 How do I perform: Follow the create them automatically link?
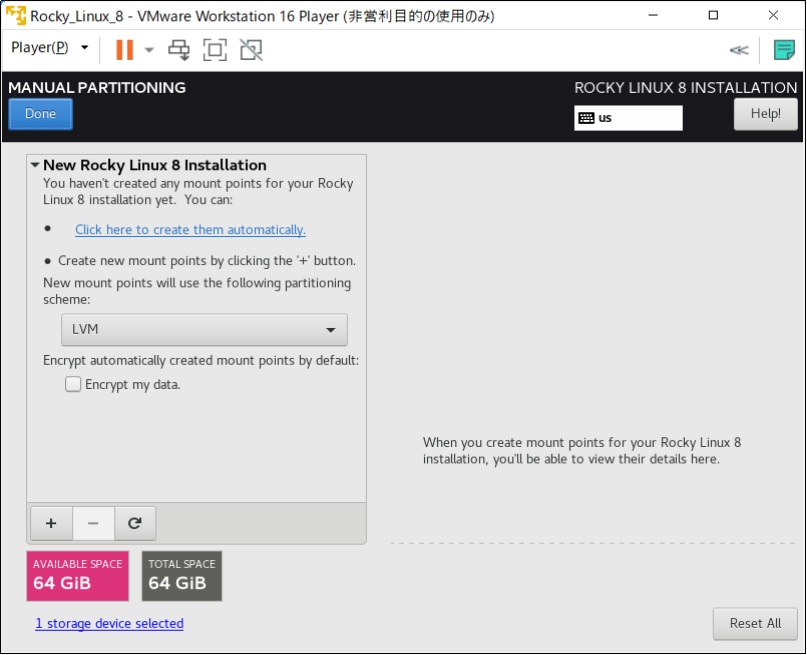190,229
